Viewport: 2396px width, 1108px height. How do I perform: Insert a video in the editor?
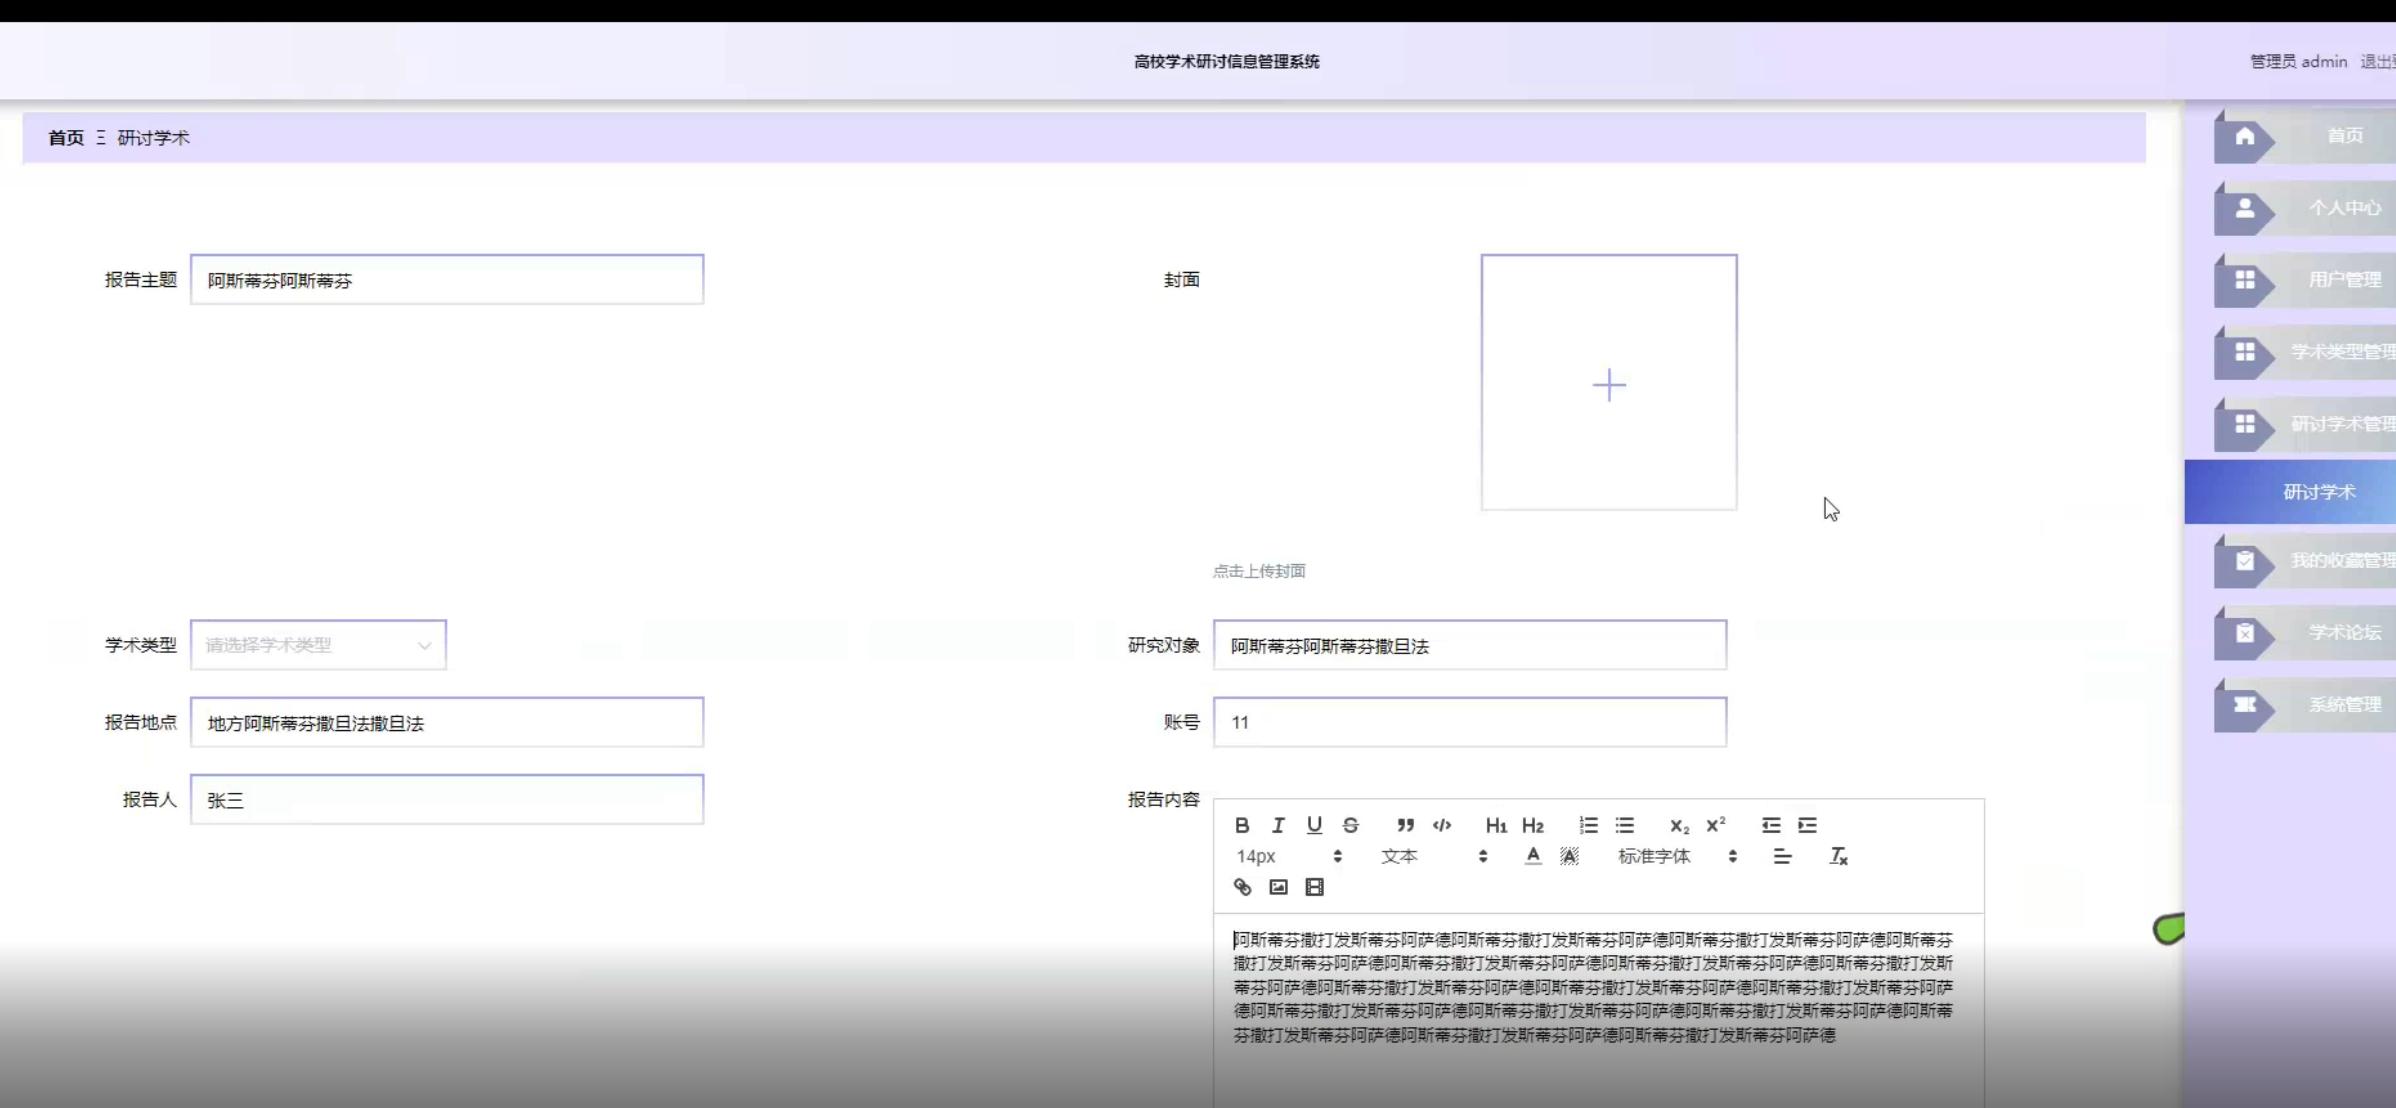[1314, 887]
